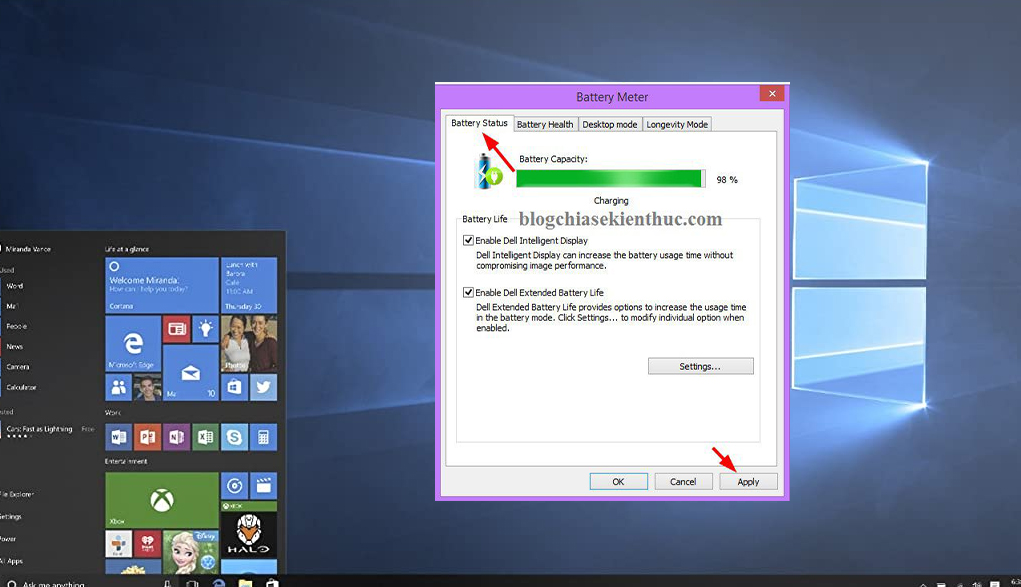Select News in Start menu list

pos(14,347)
